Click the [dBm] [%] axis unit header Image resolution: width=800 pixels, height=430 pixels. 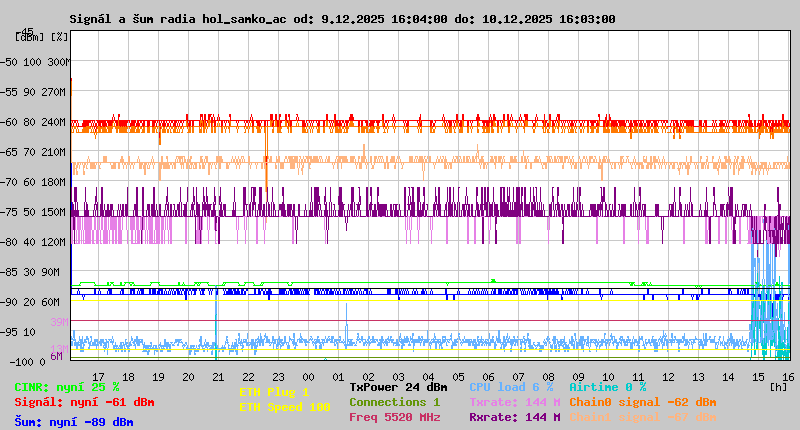pyautogui.click(x=42, y=37)
